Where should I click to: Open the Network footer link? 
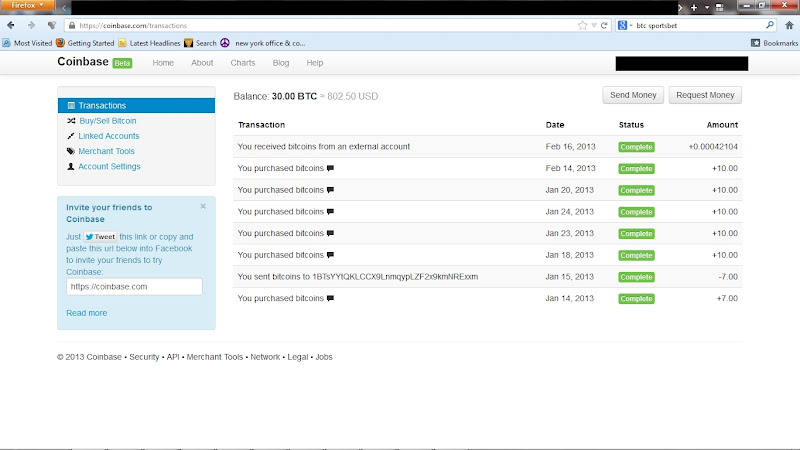coord(265,357)
